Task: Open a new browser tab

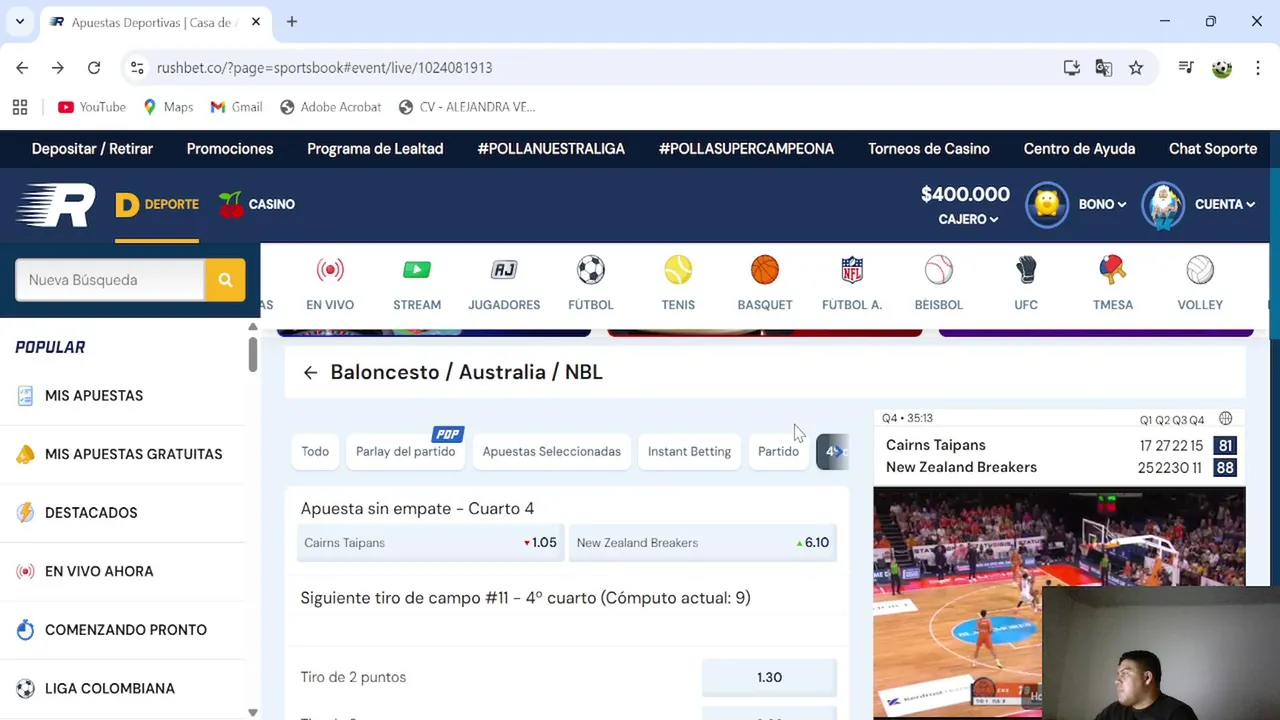Action: (292, 21)
